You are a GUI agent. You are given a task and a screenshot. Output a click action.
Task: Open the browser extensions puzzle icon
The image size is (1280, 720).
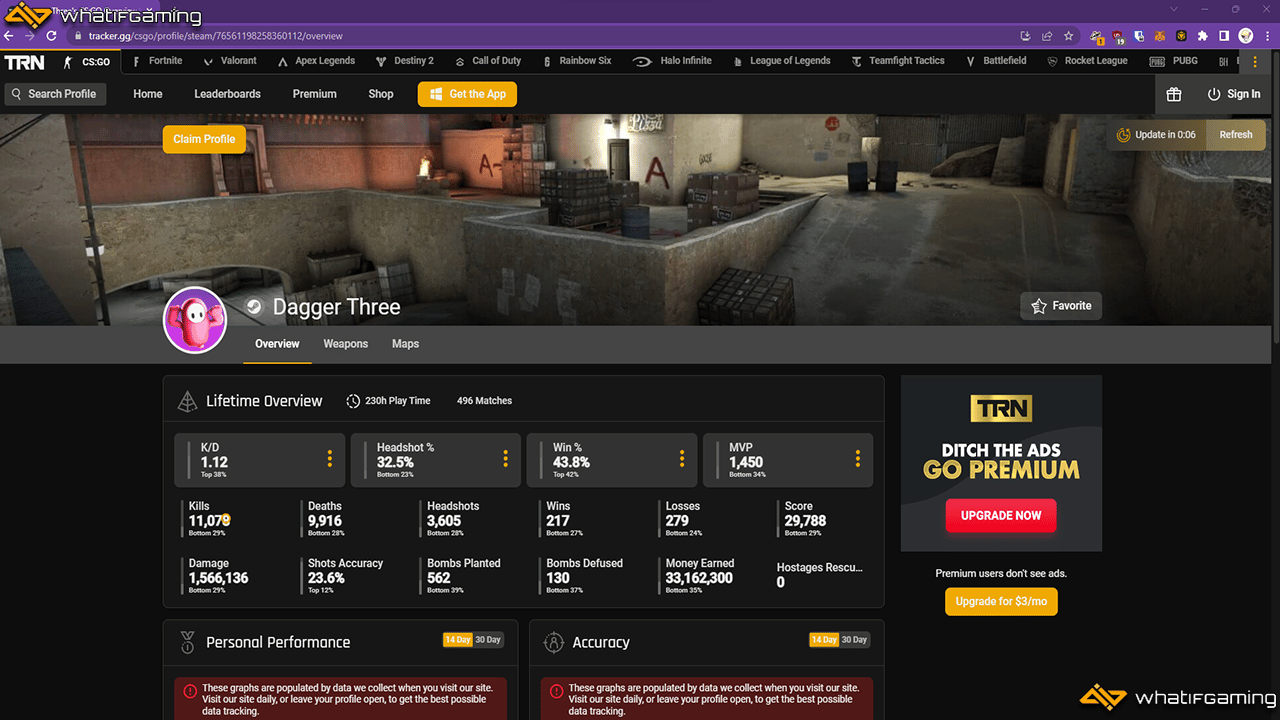(x=1202, y=36)
